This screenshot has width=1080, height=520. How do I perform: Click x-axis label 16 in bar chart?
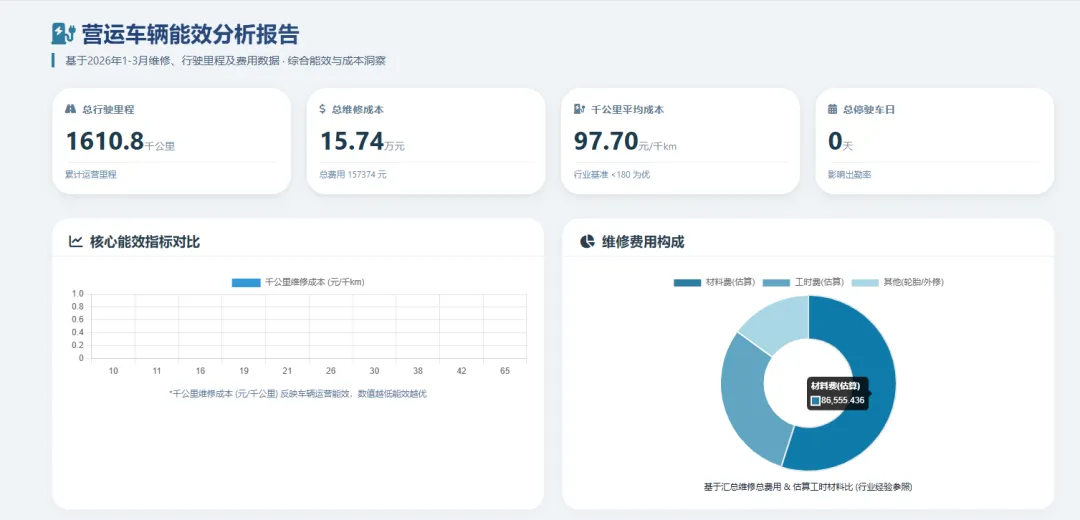point(200,371)
